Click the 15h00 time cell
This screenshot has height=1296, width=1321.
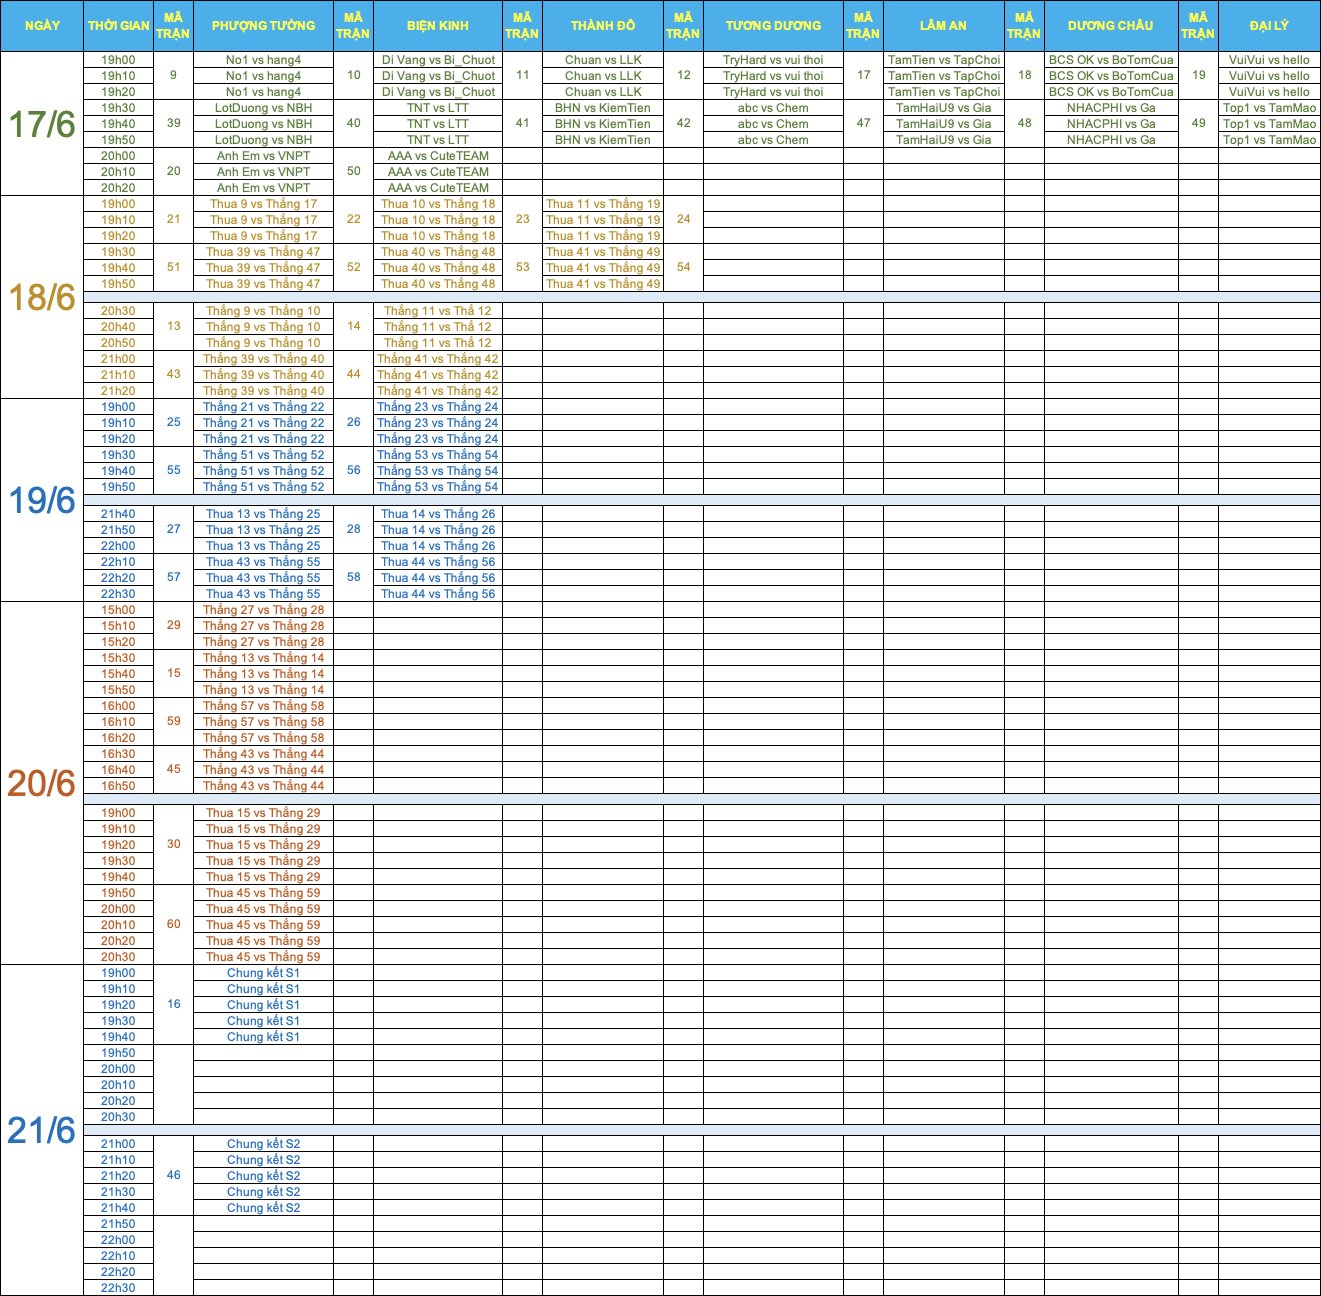(118, 610)
